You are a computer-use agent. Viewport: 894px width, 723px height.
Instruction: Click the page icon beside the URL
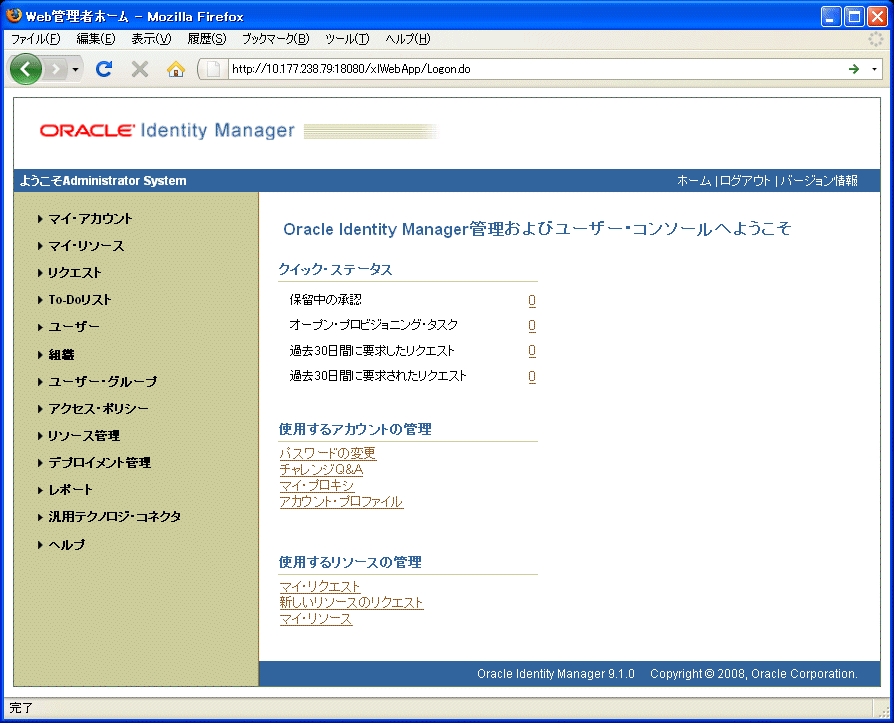tap(213, 69)
